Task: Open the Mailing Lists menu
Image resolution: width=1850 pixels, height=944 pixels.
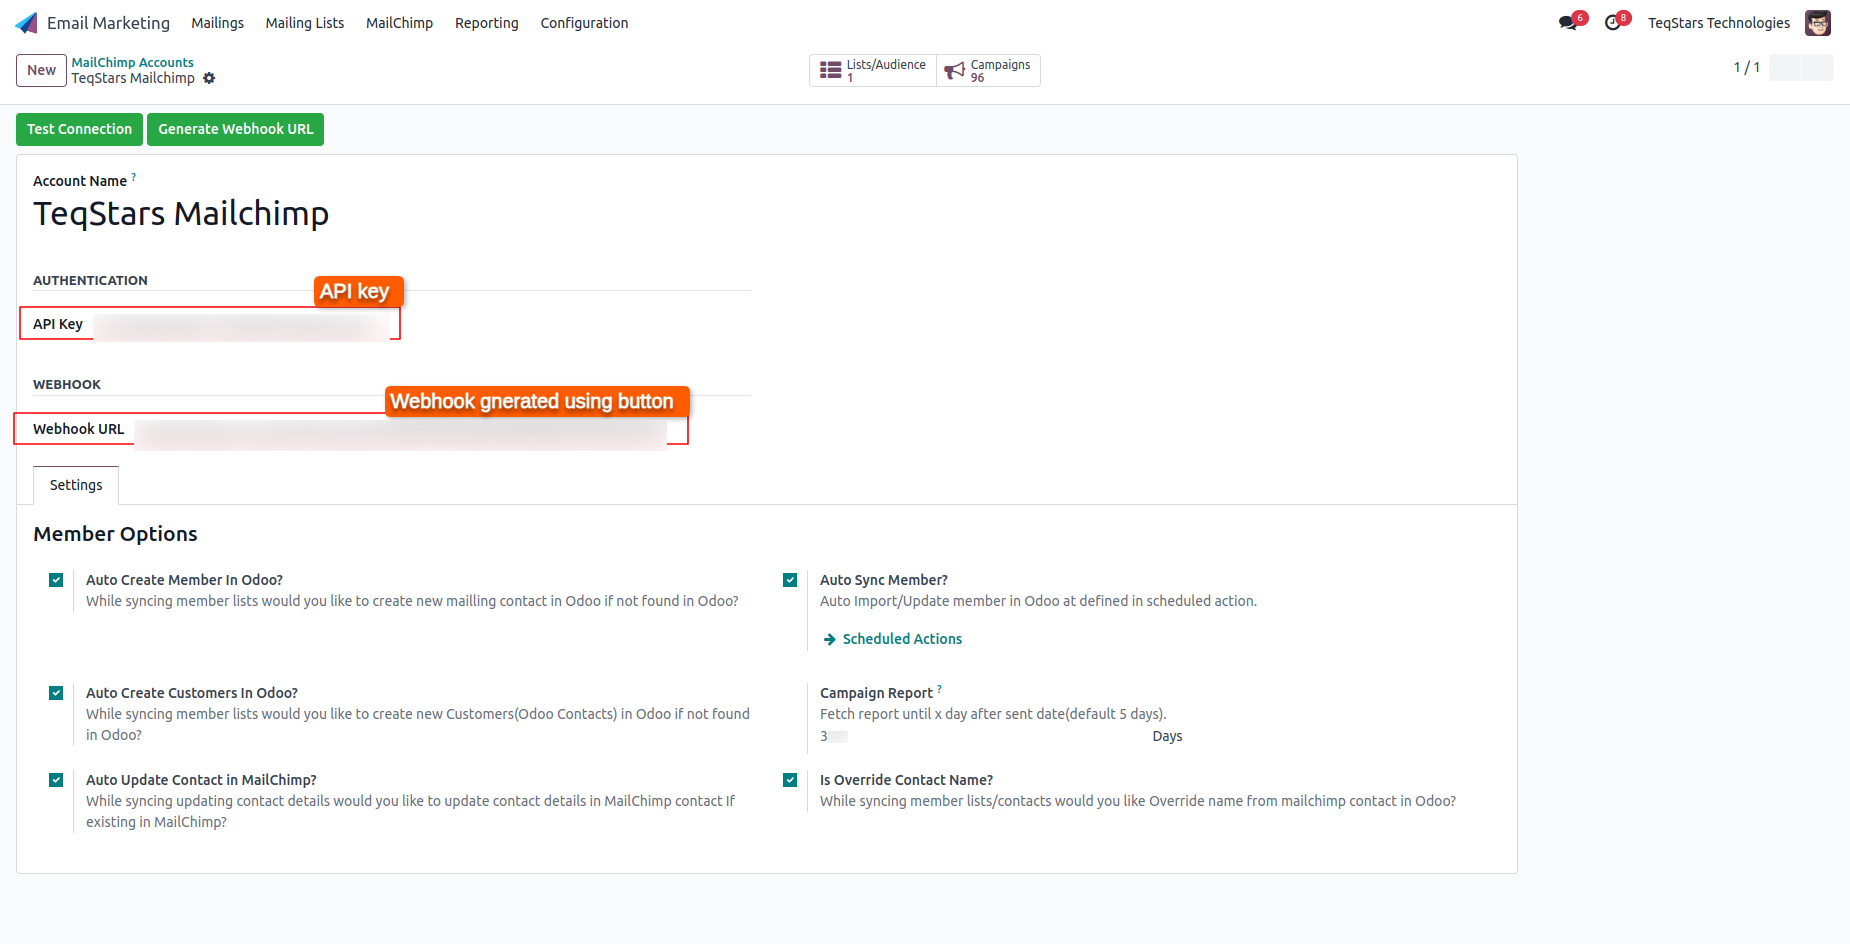Action: pyautogui.click(x=305, y=23)
